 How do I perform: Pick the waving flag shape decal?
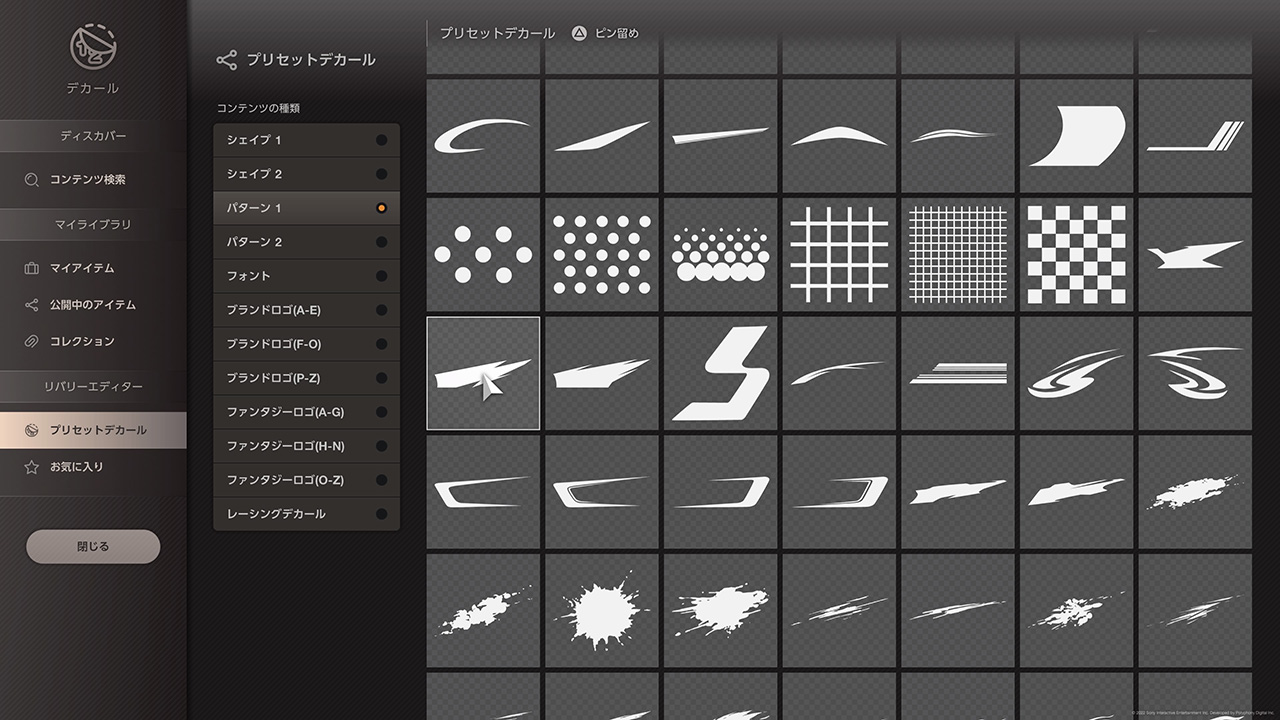point(1077,135)
